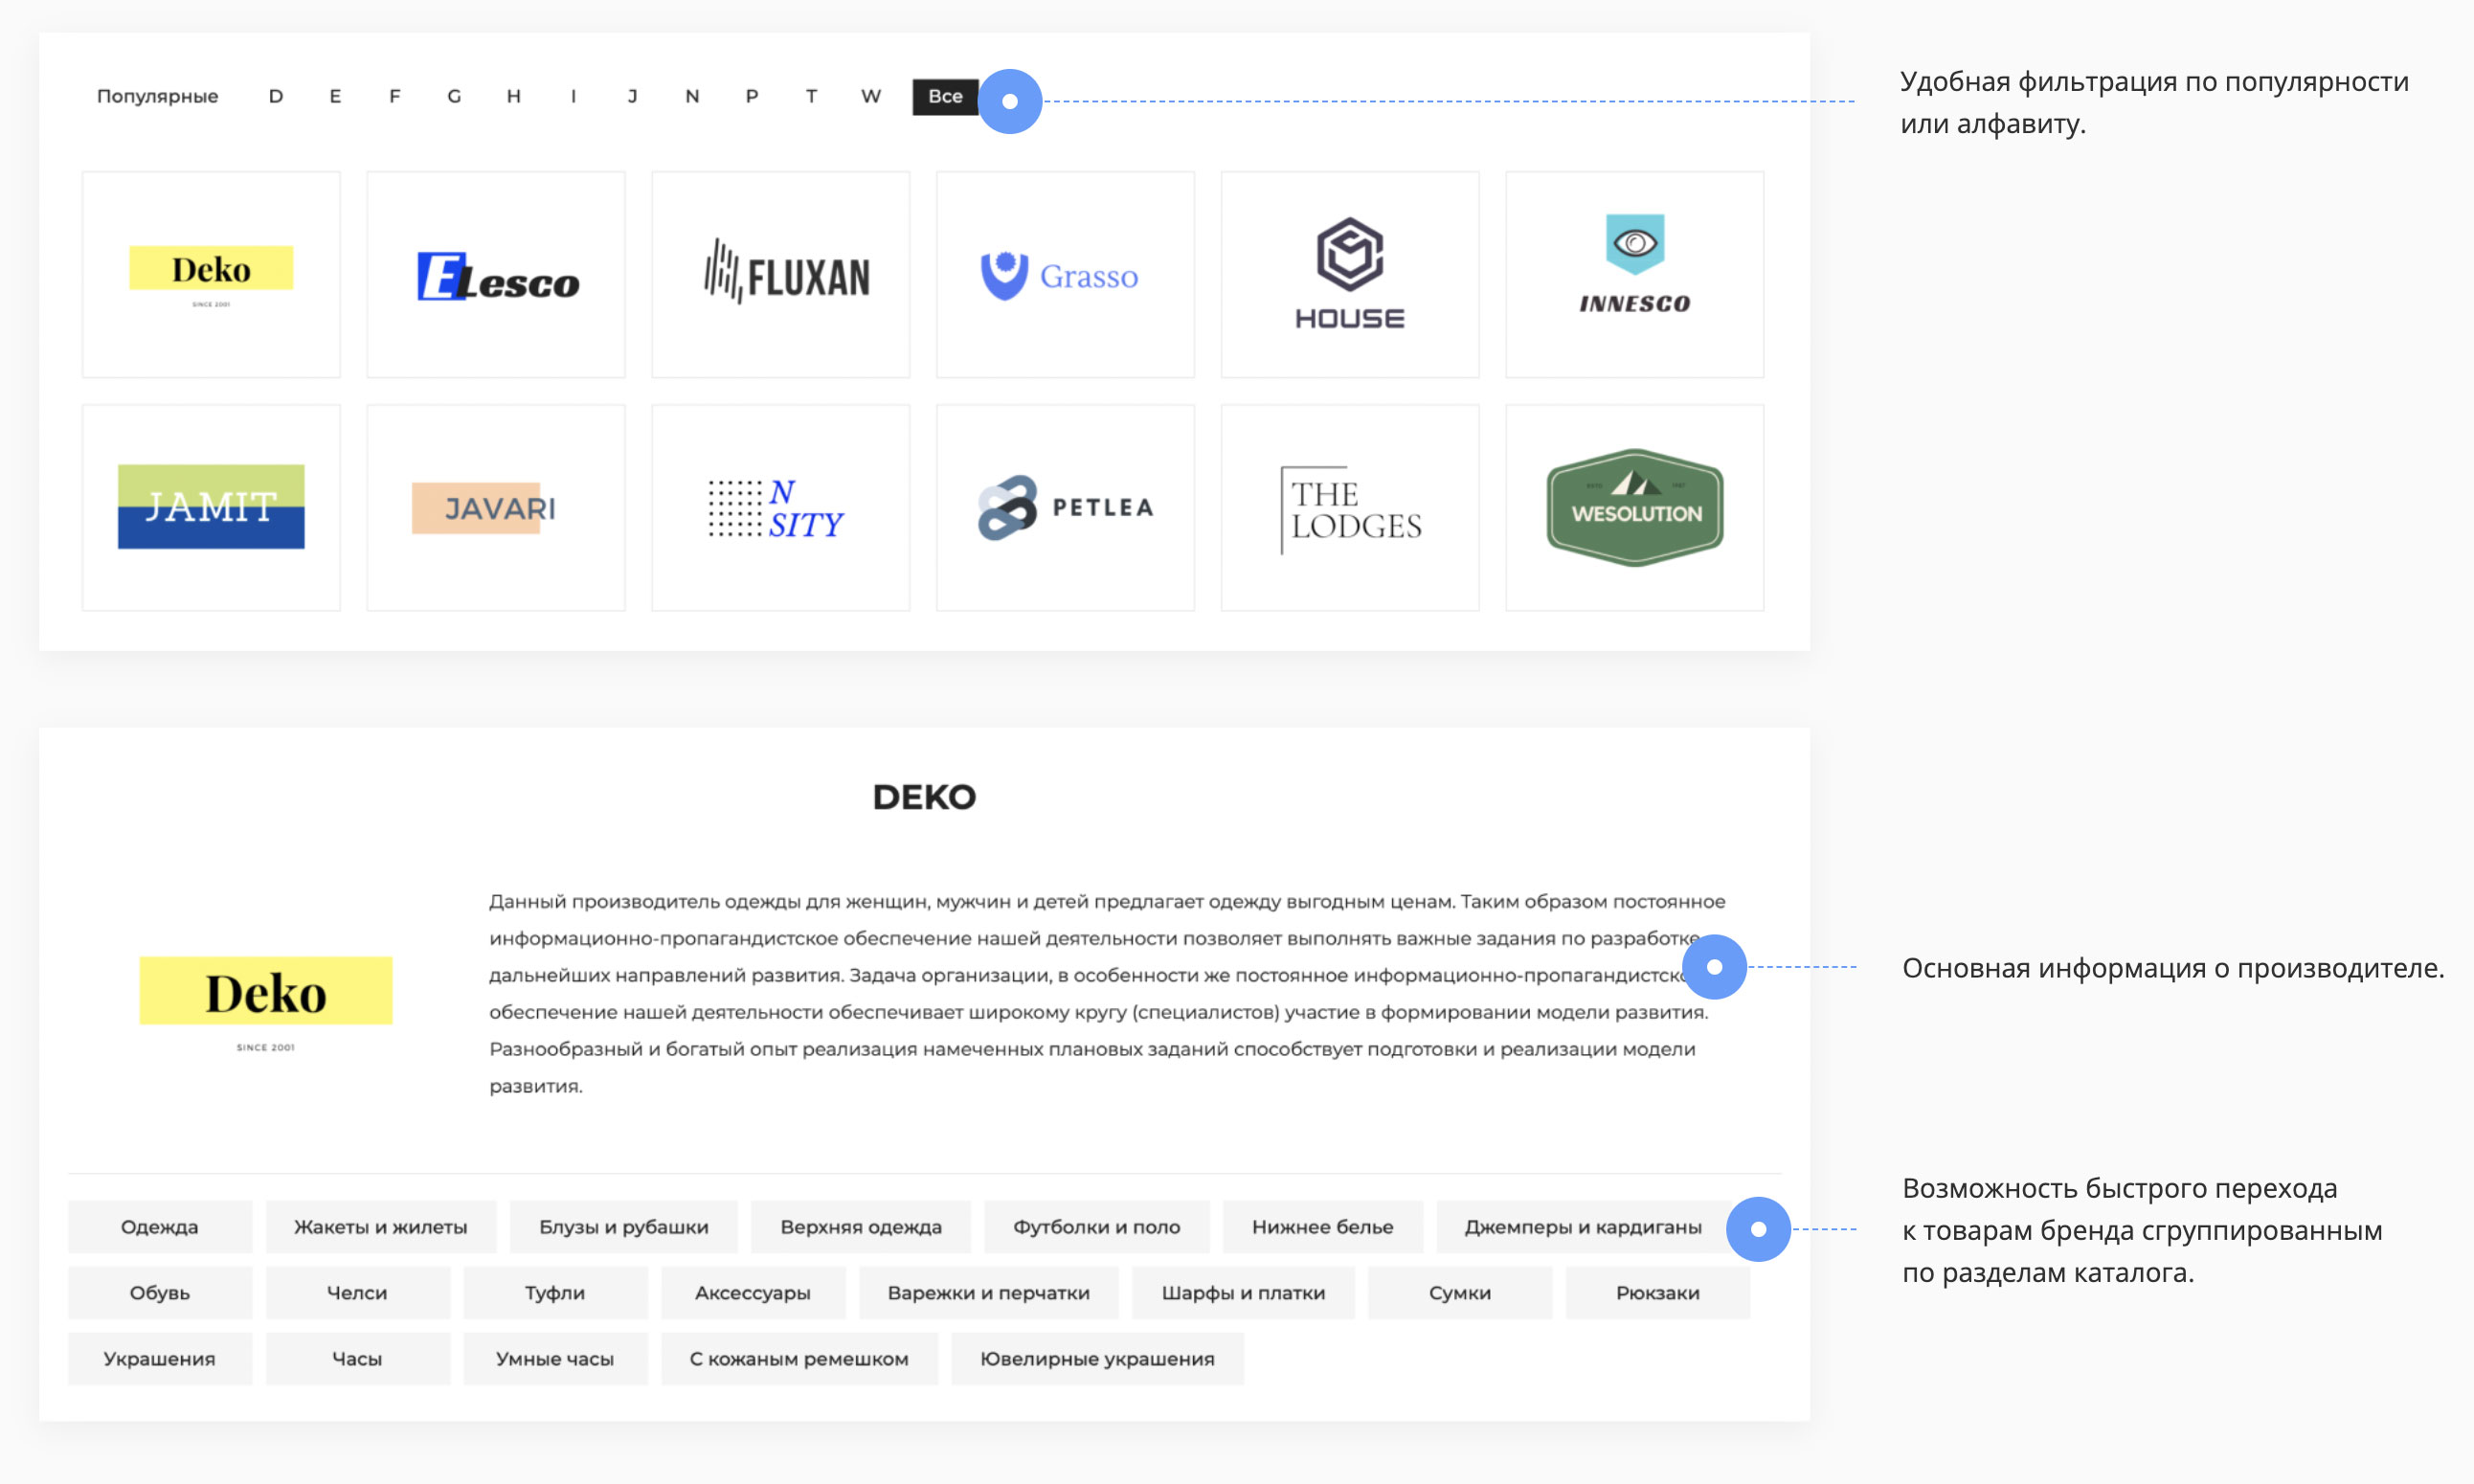The width and height of the screenshot is (2474, 1484).
Task: Open the Deko brand logo tile
Action: 211,274
